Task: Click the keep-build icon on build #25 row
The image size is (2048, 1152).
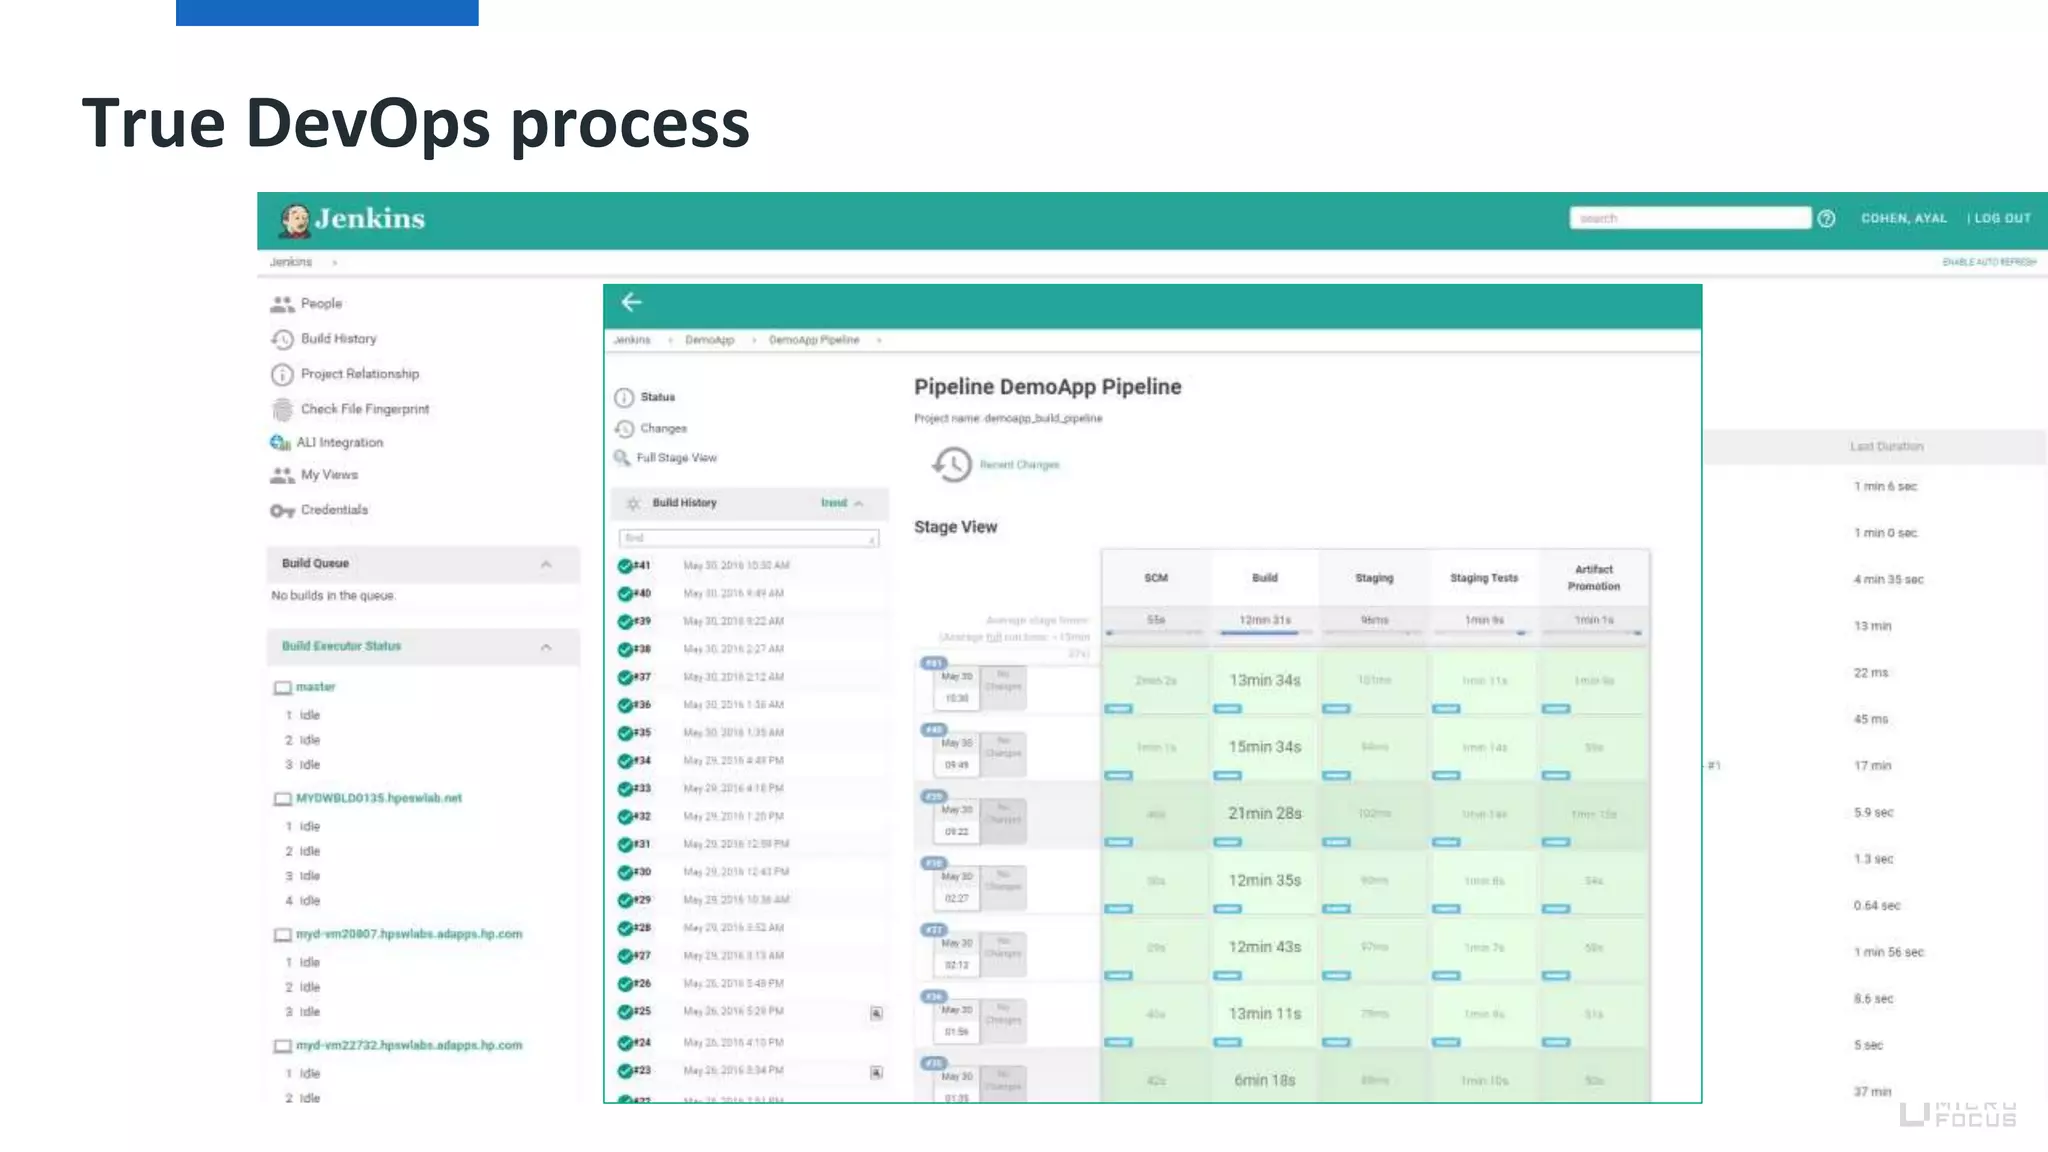Action: click(x=876, y=1013)
